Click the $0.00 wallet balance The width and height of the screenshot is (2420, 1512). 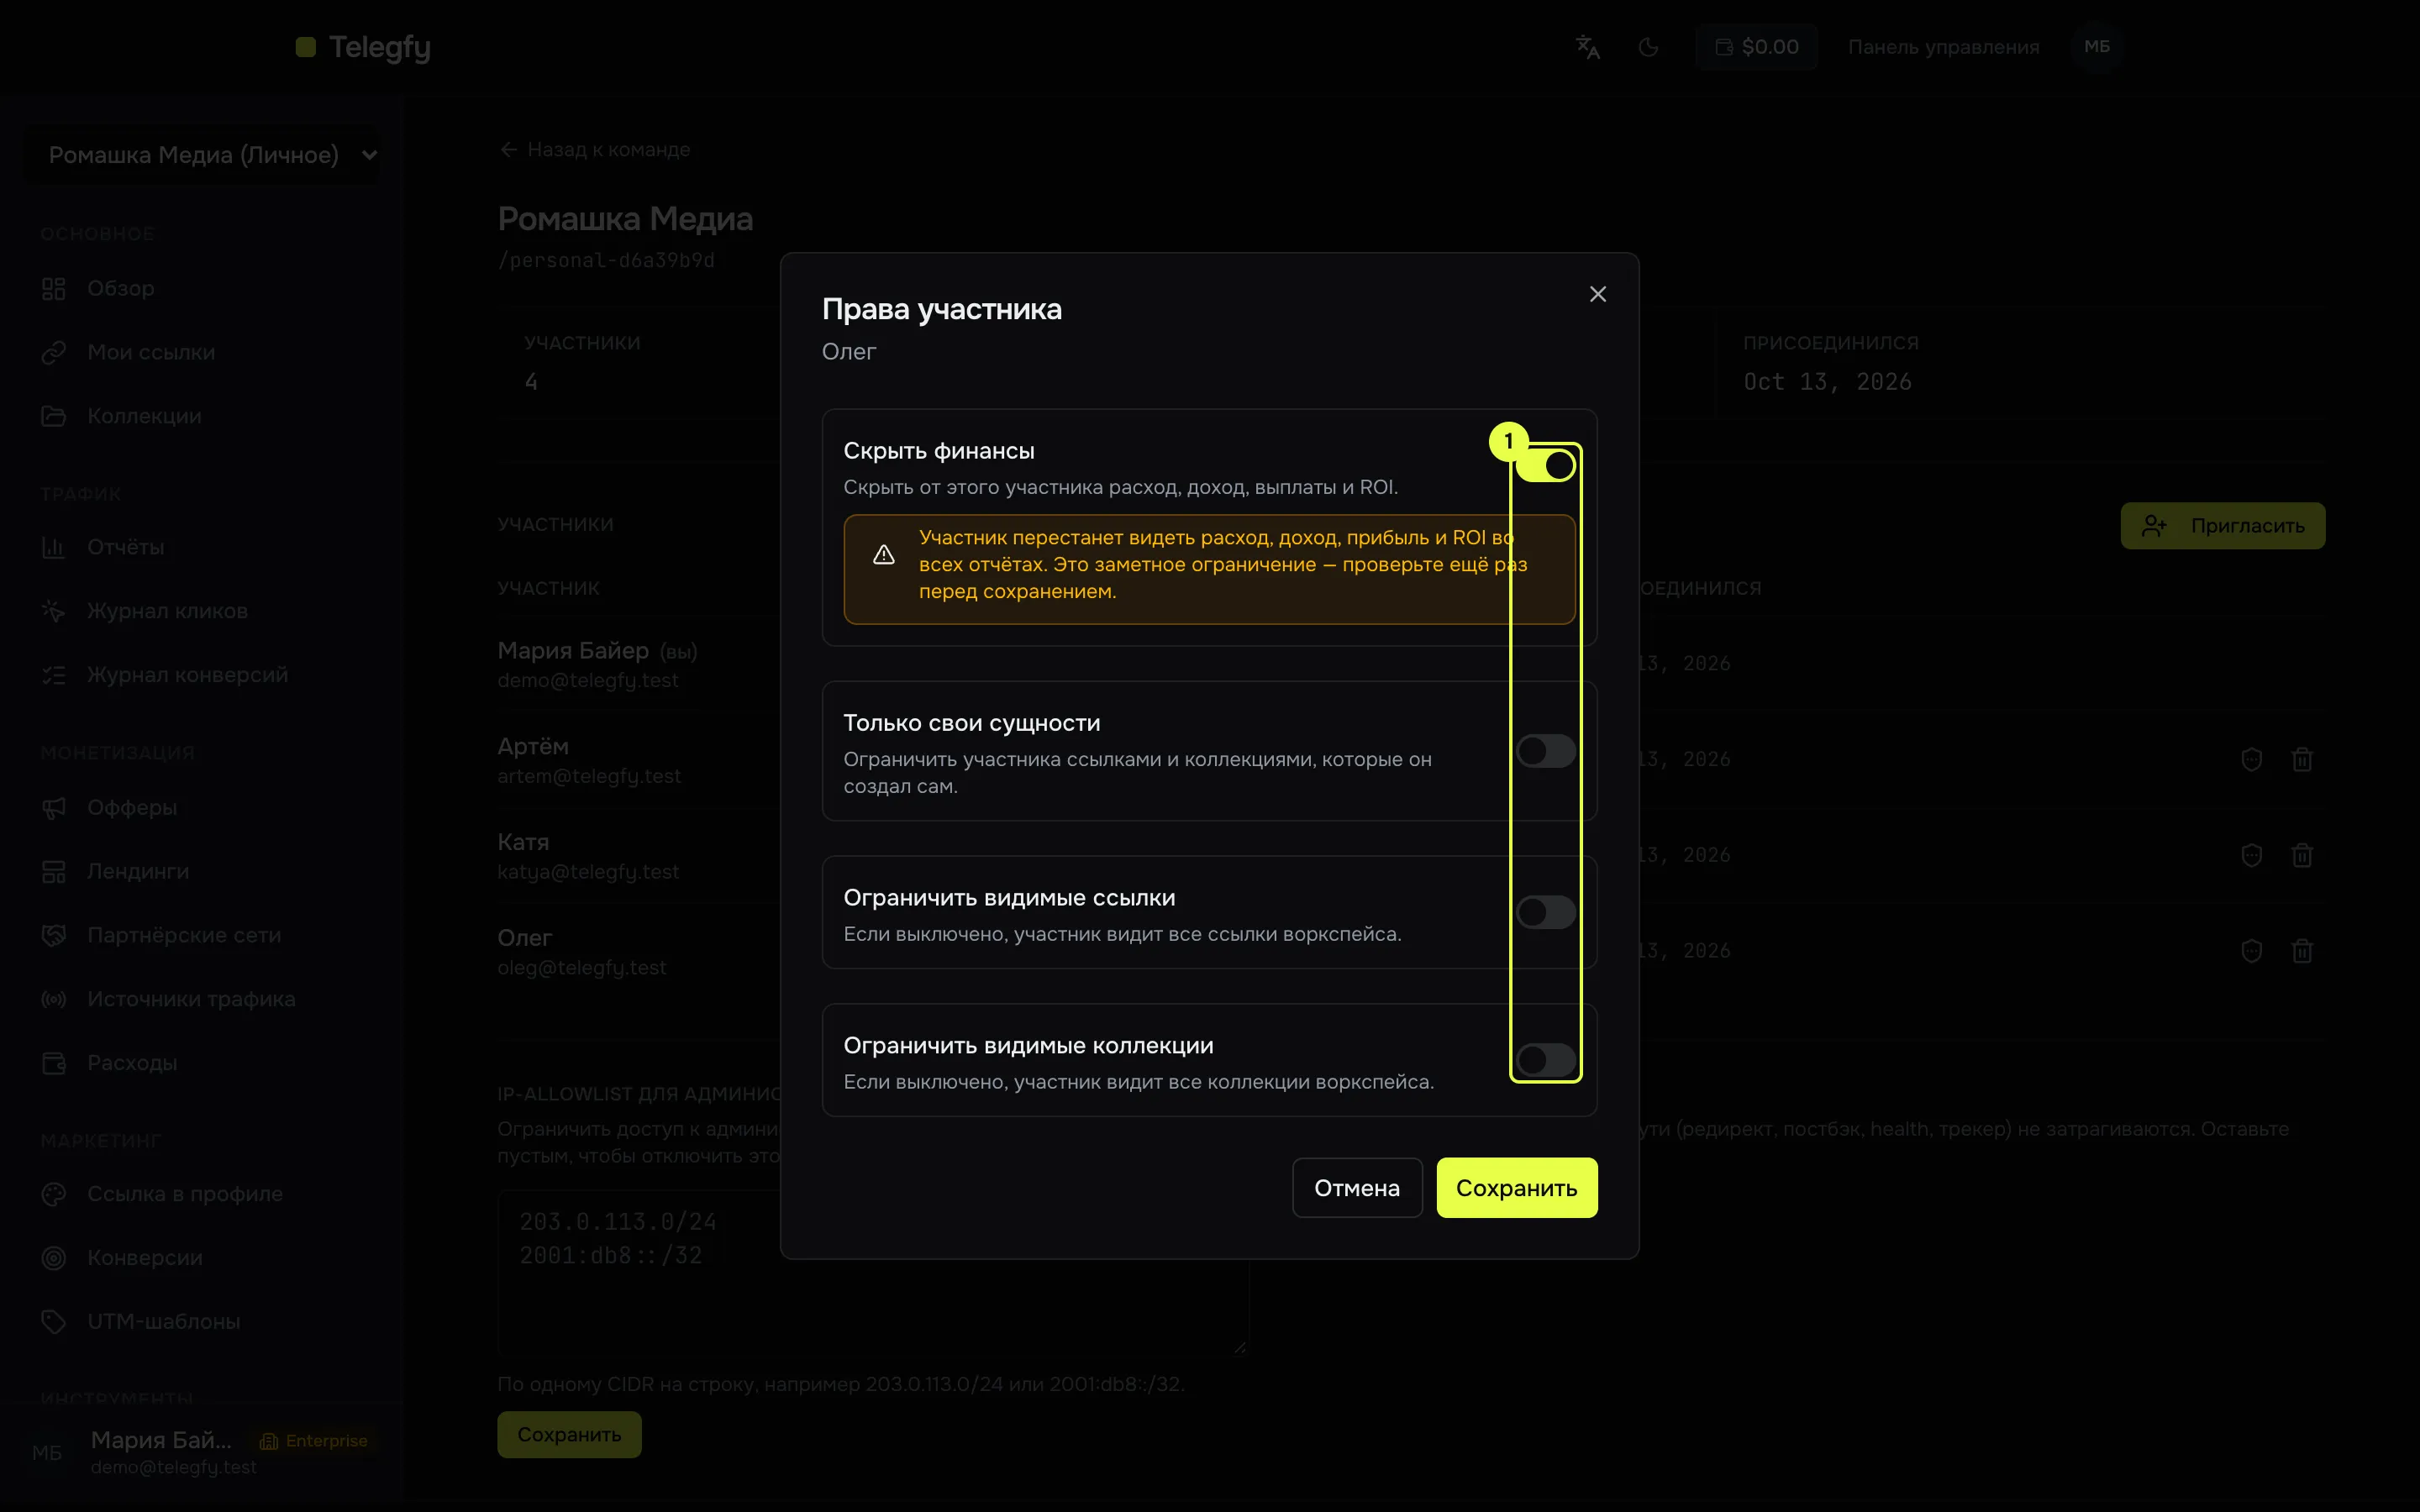(x=1756, y=47)
